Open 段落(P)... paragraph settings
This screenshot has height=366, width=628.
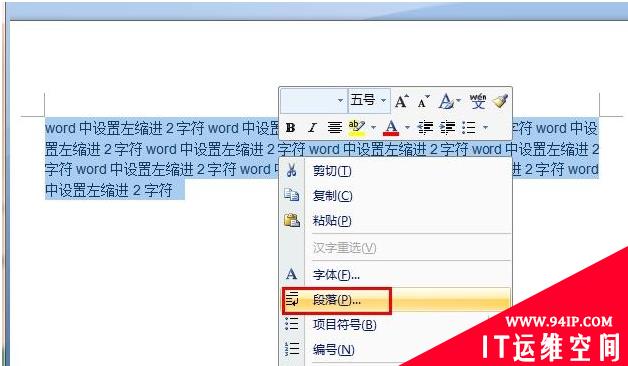click(x=396, y=300)
